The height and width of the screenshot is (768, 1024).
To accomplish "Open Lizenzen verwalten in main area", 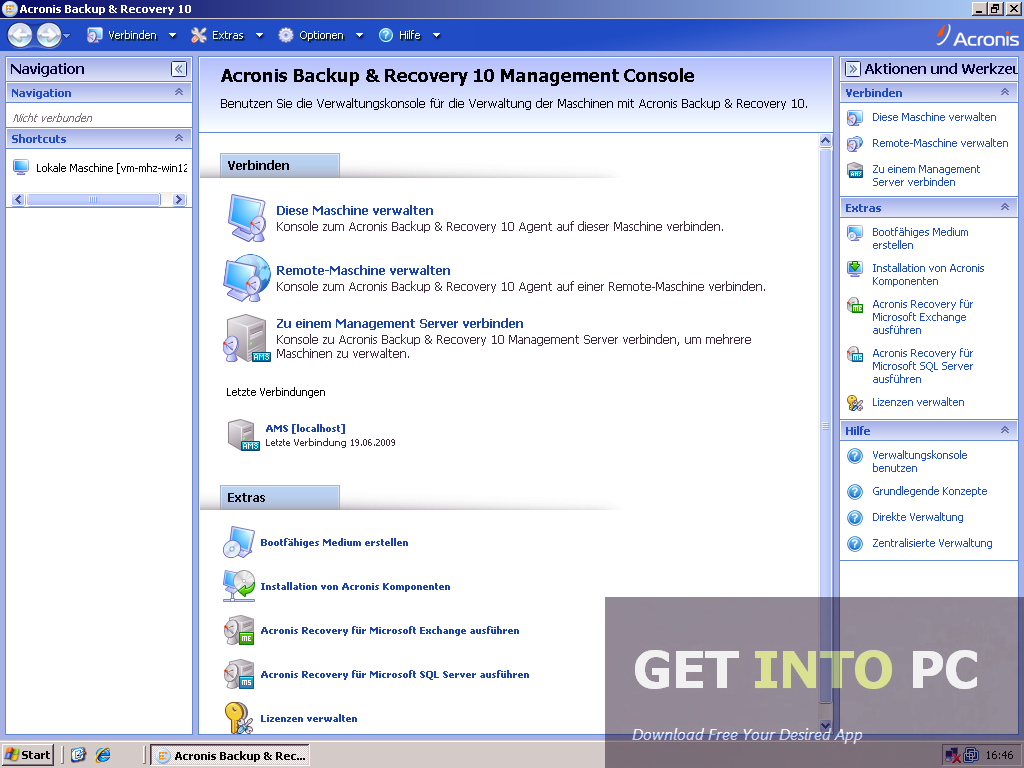I will point(309,718).
